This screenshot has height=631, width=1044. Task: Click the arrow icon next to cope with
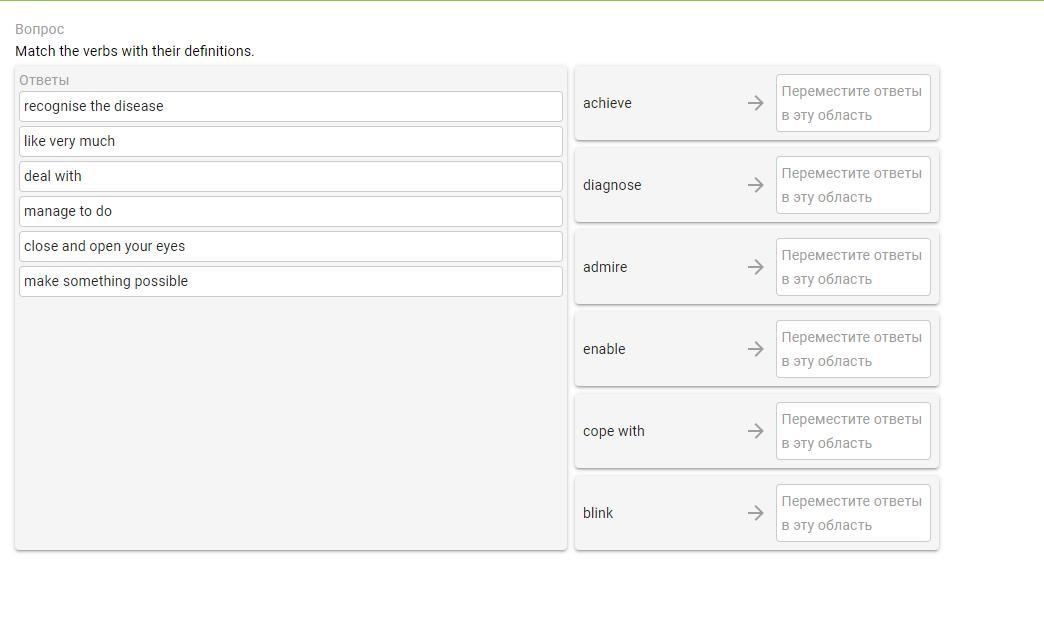[756, 431]
